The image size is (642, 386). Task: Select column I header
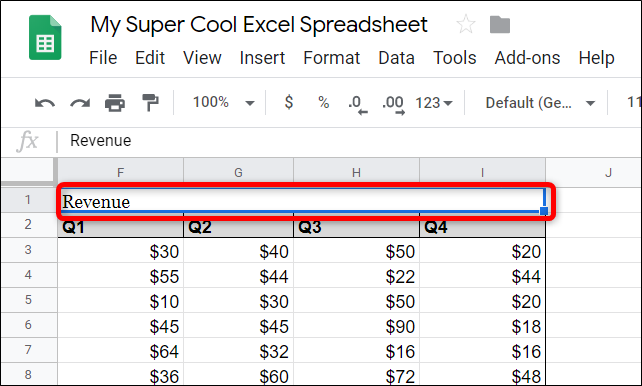(x=482, y=172)
